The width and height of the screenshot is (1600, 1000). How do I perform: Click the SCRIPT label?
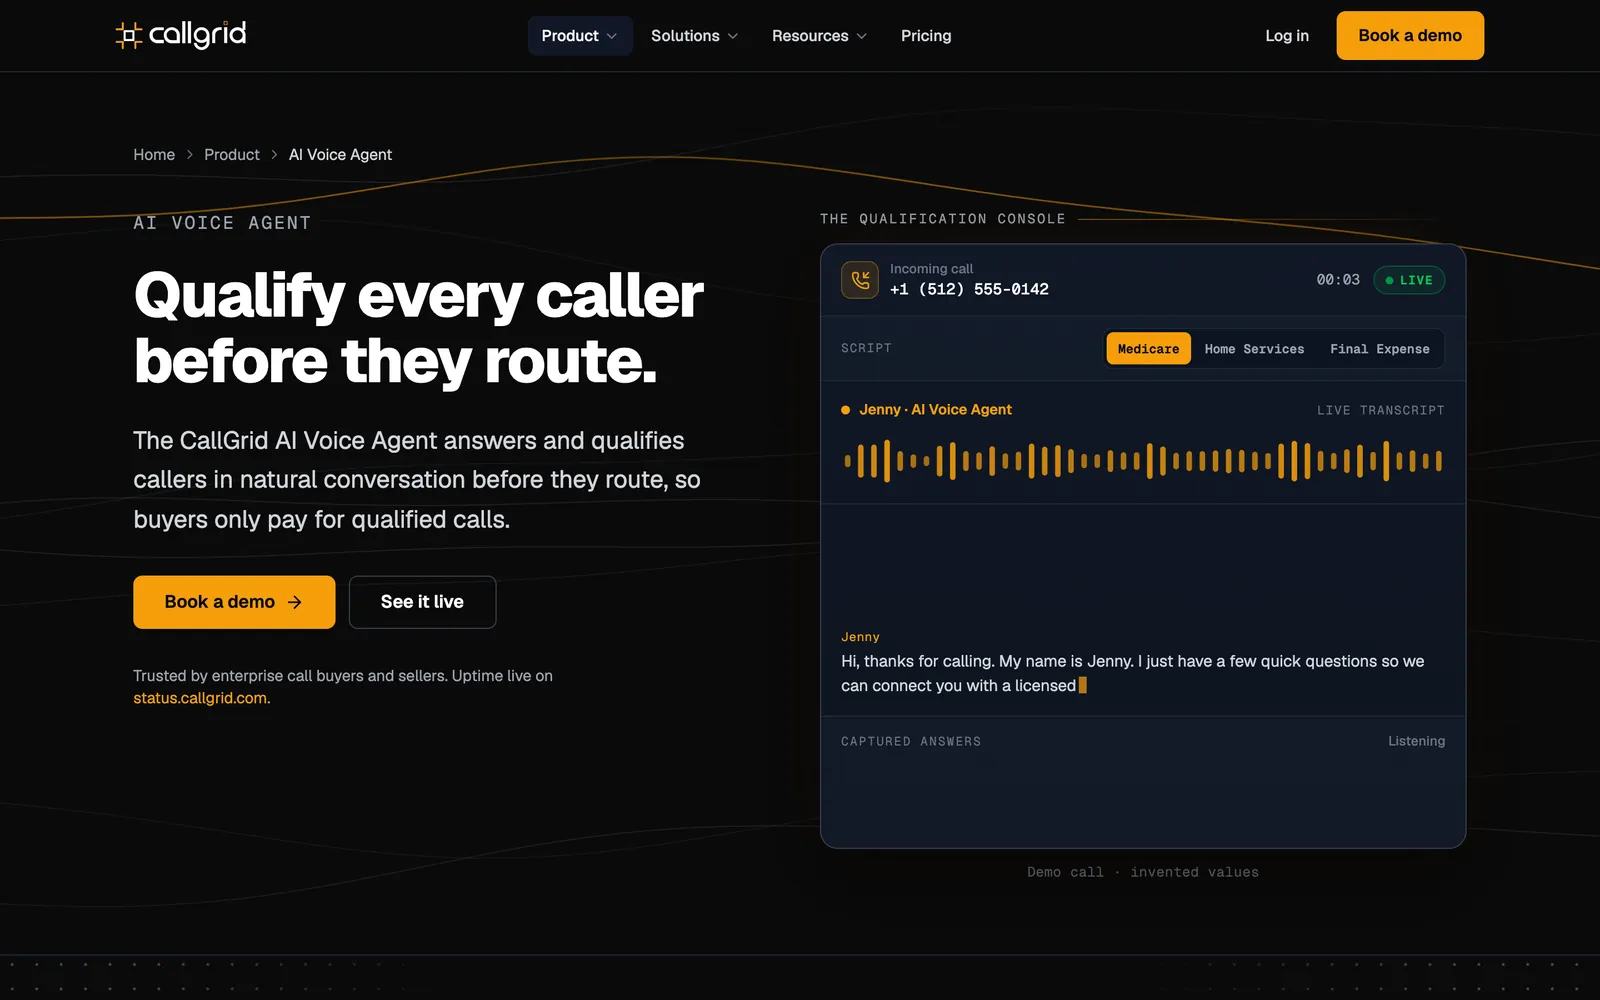tap(866, 348)
